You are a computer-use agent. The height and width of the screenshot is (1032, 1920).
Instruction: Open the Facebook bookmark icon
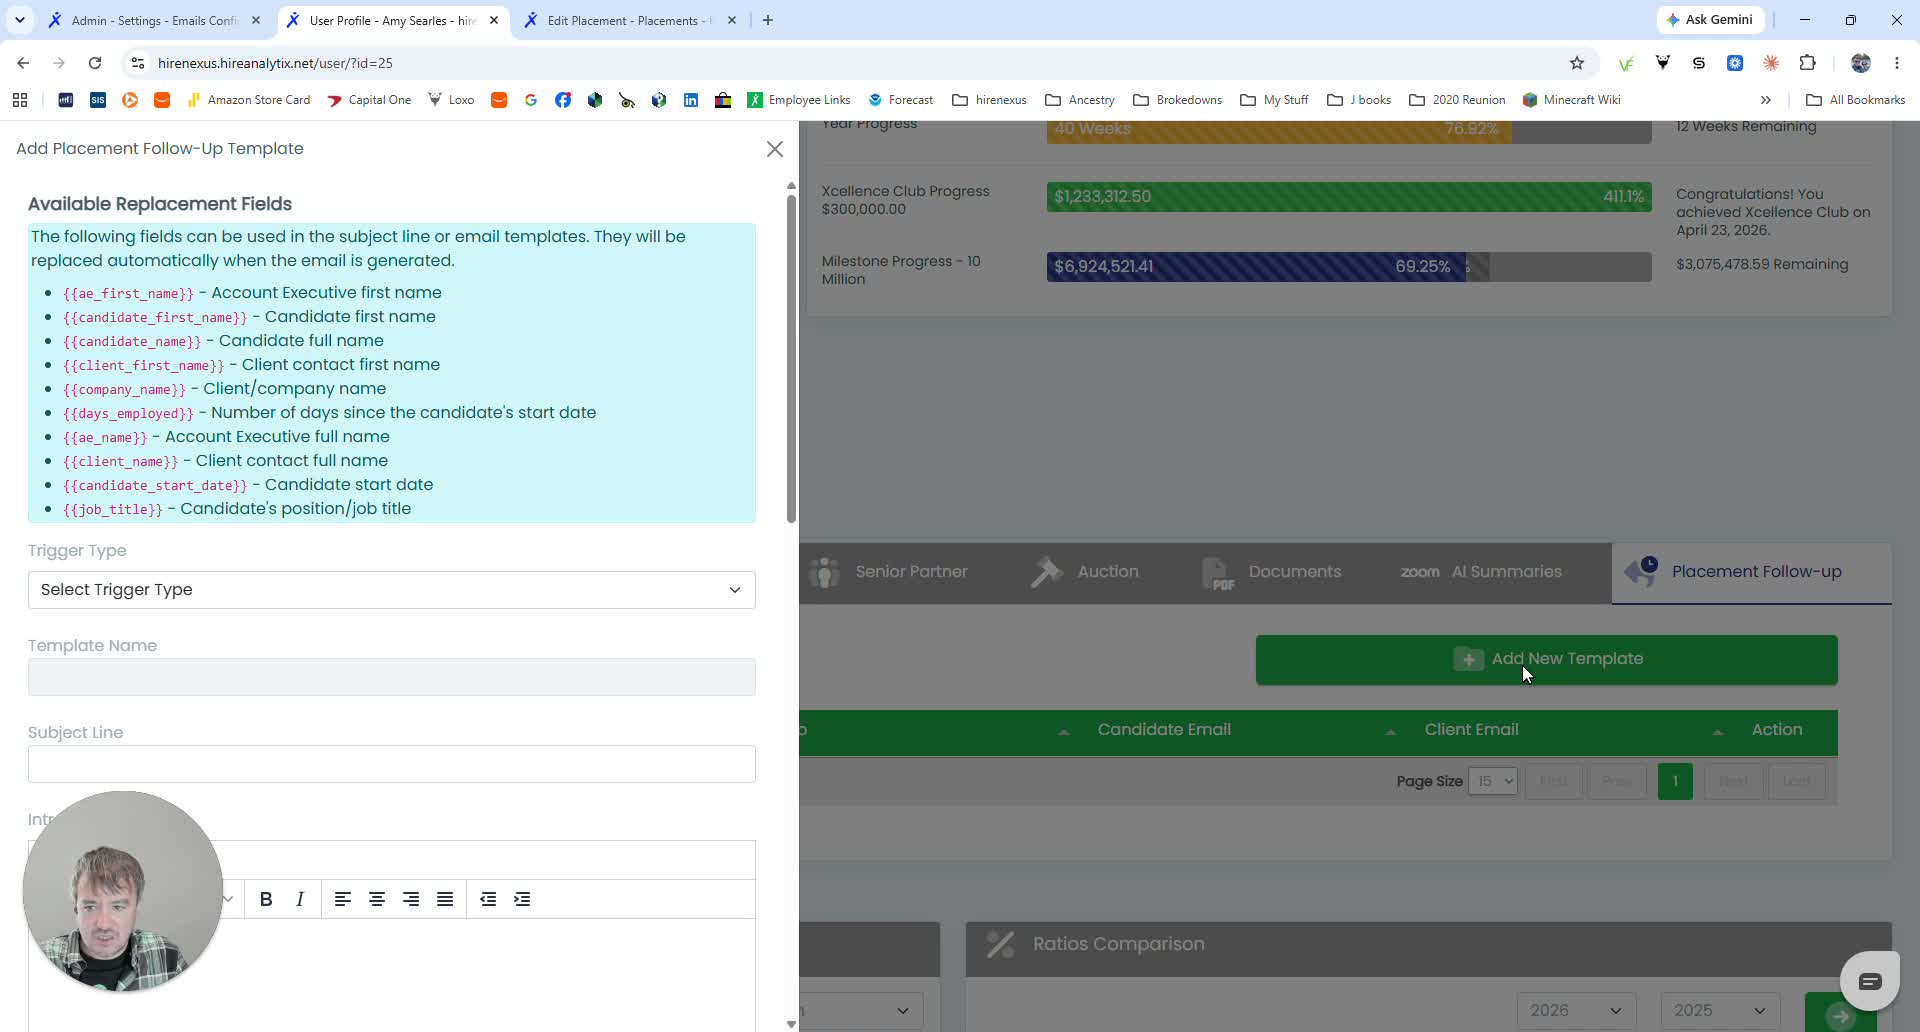[x=563, y=100]
